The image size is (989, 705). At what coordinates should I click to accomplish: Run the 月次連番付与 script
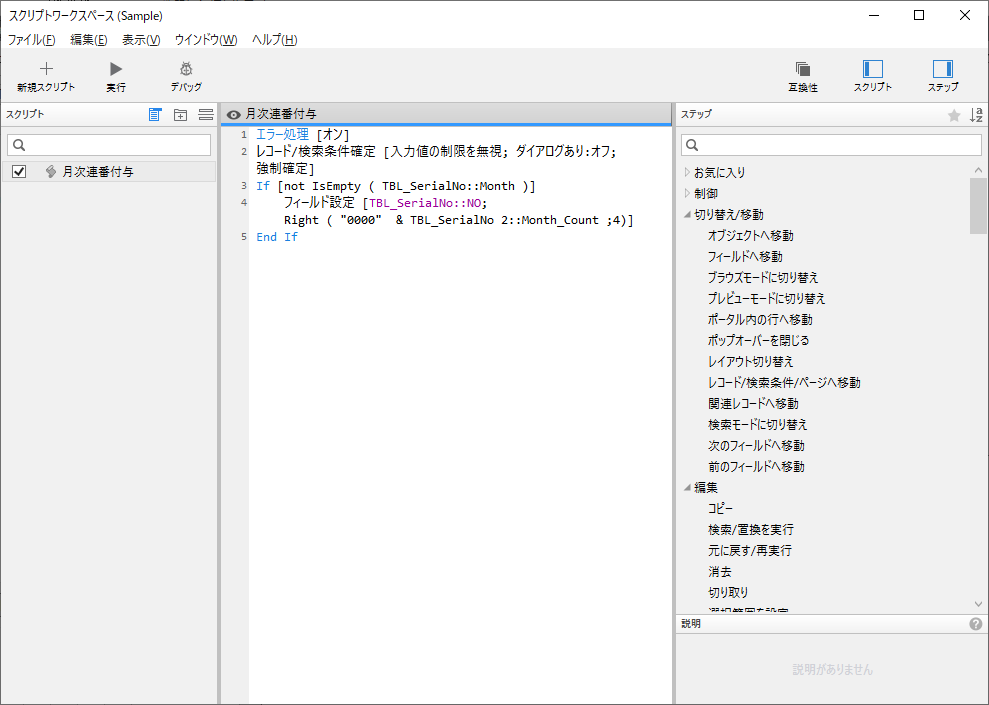tap(114, 75)
